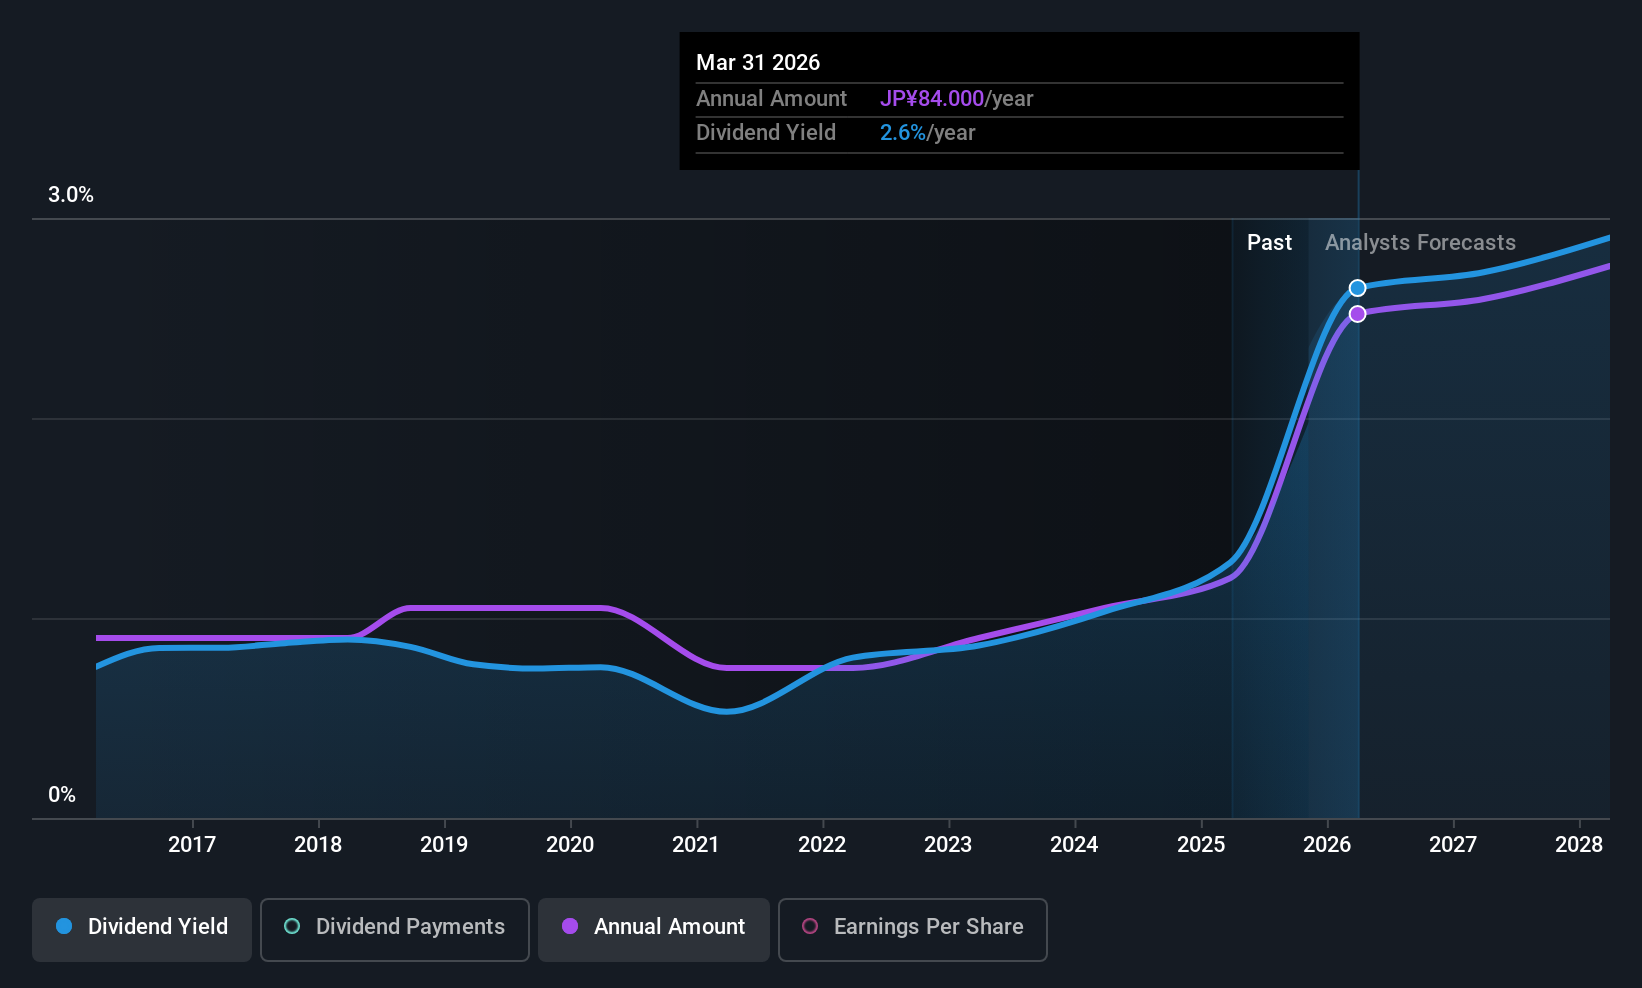Click the 2017 x-axis label
Viewport: 1642px width, 988px height.
click(x=192, y=845)
